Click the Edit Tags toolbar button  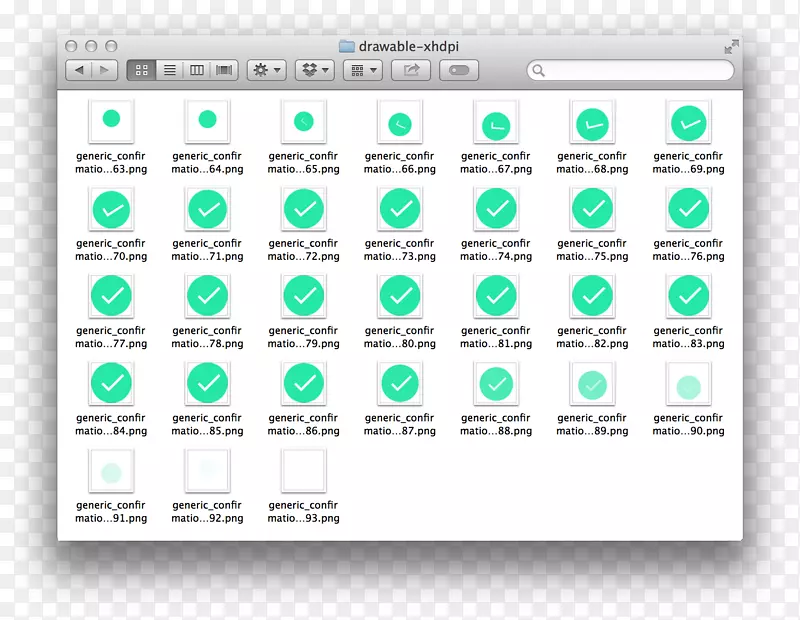pyautogui.click(x=459, y=70)
